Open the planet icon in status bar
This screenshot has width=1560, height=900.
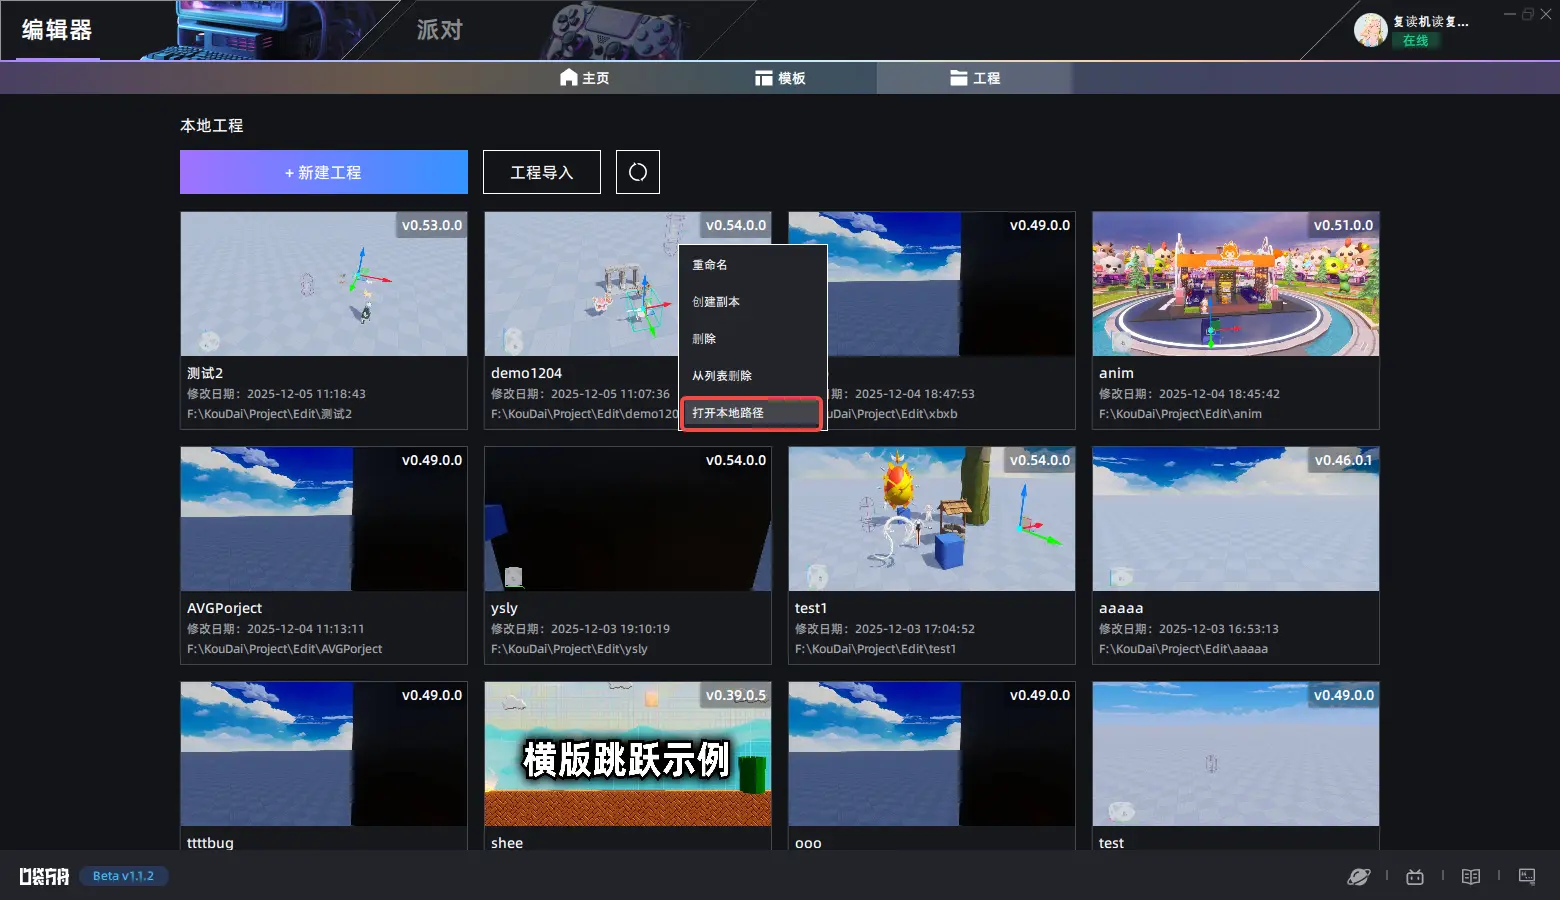coord(1358,877)
